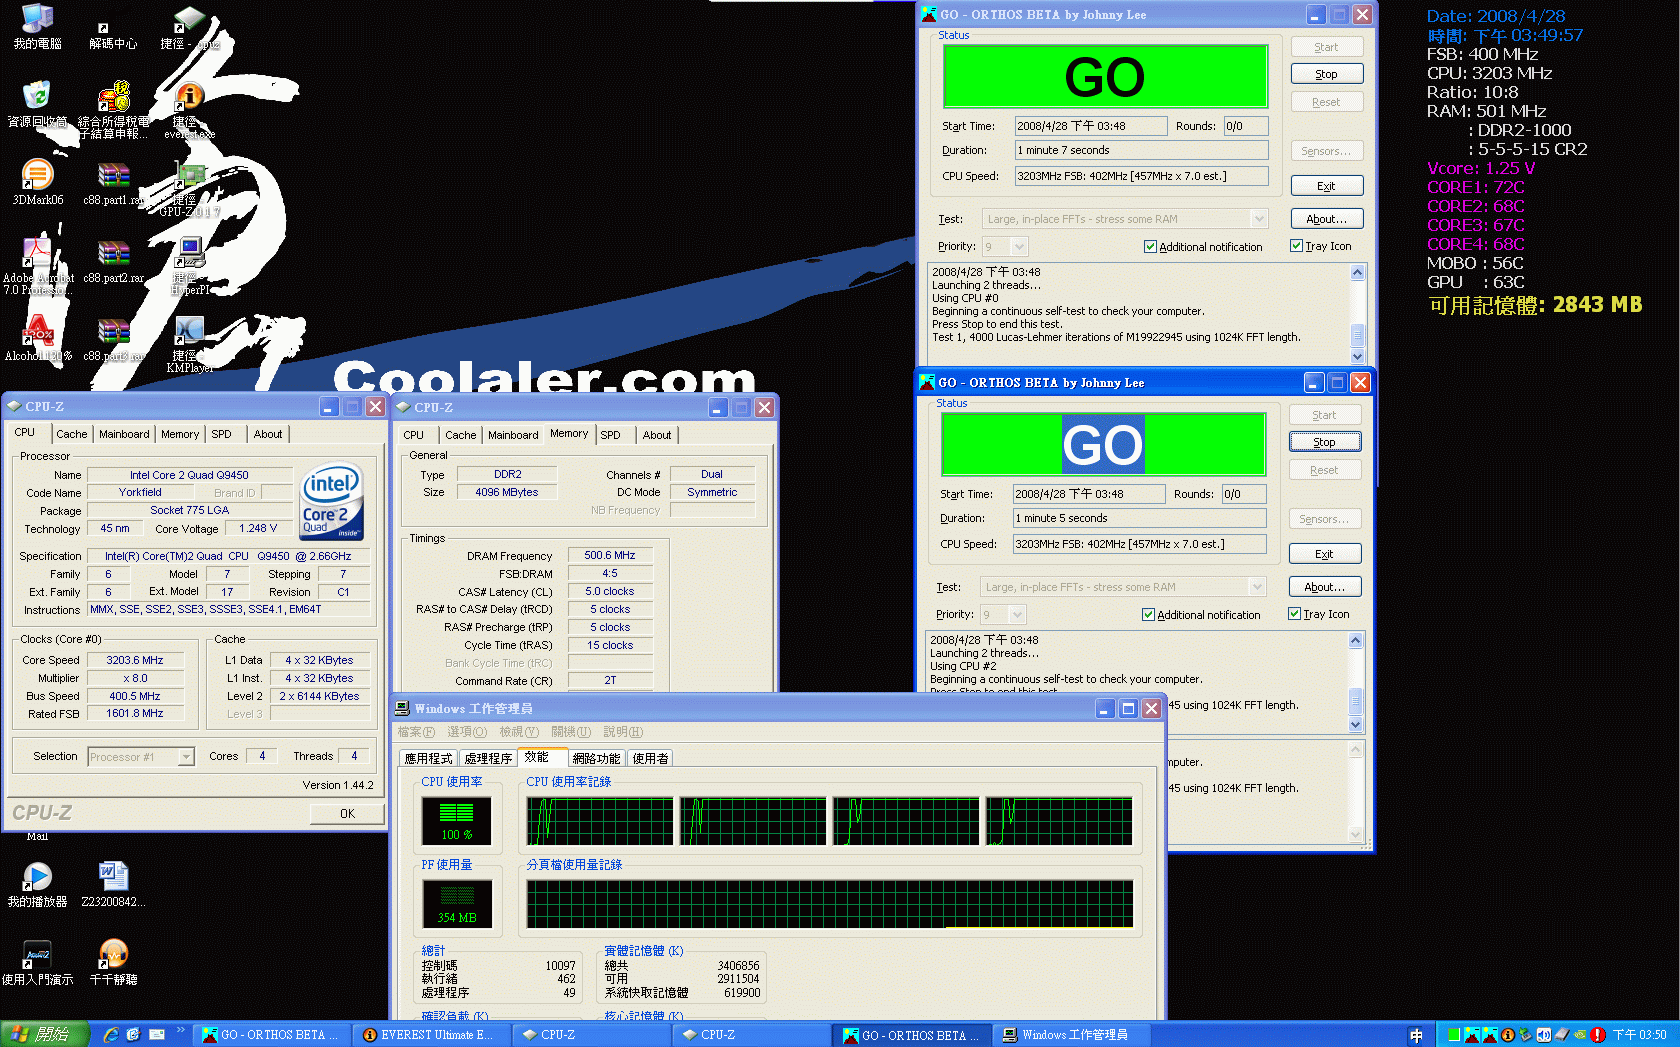
Task: Select the c88.part1.rar archive icon
Action: tap(113, 182)
